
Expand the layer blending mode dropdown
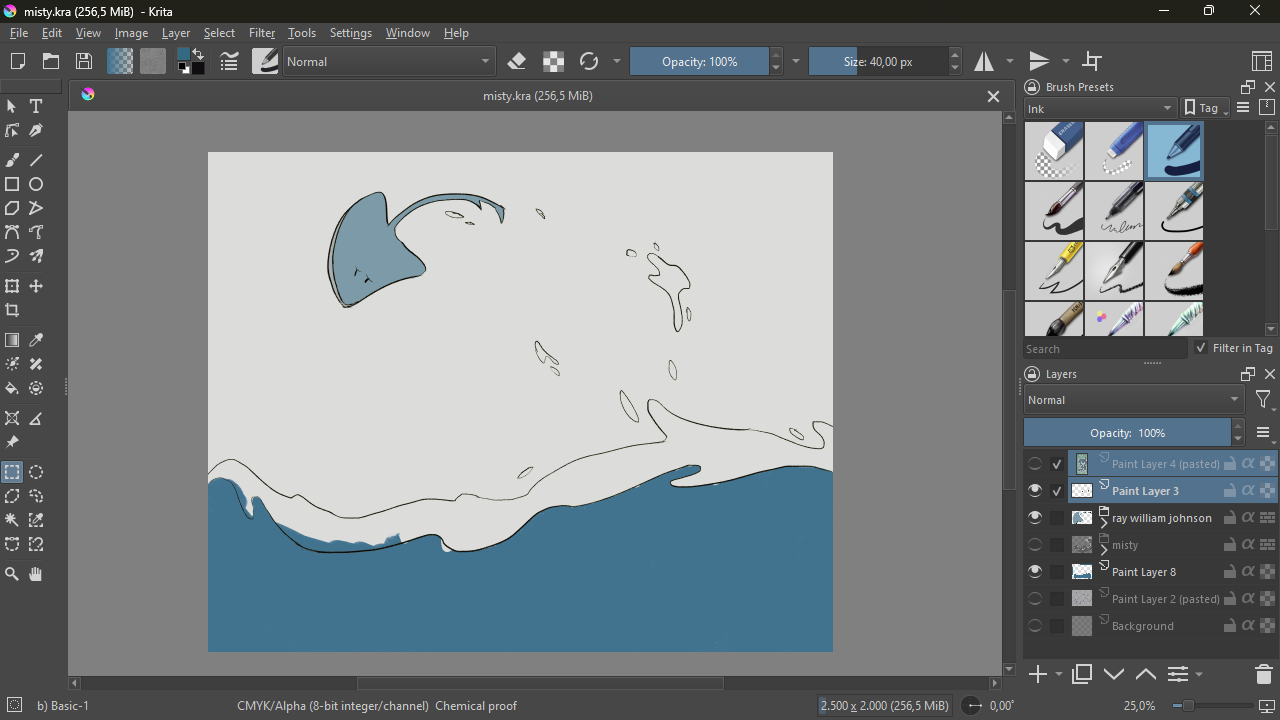1134,400
